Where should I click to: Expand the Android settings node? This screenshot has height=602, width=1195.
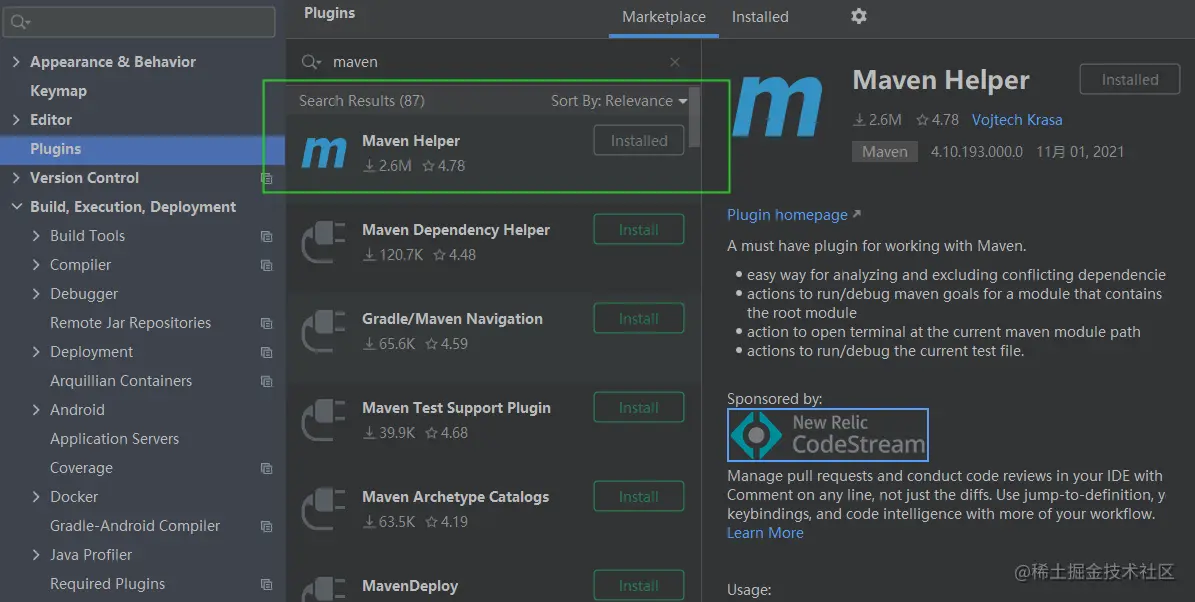36,409
